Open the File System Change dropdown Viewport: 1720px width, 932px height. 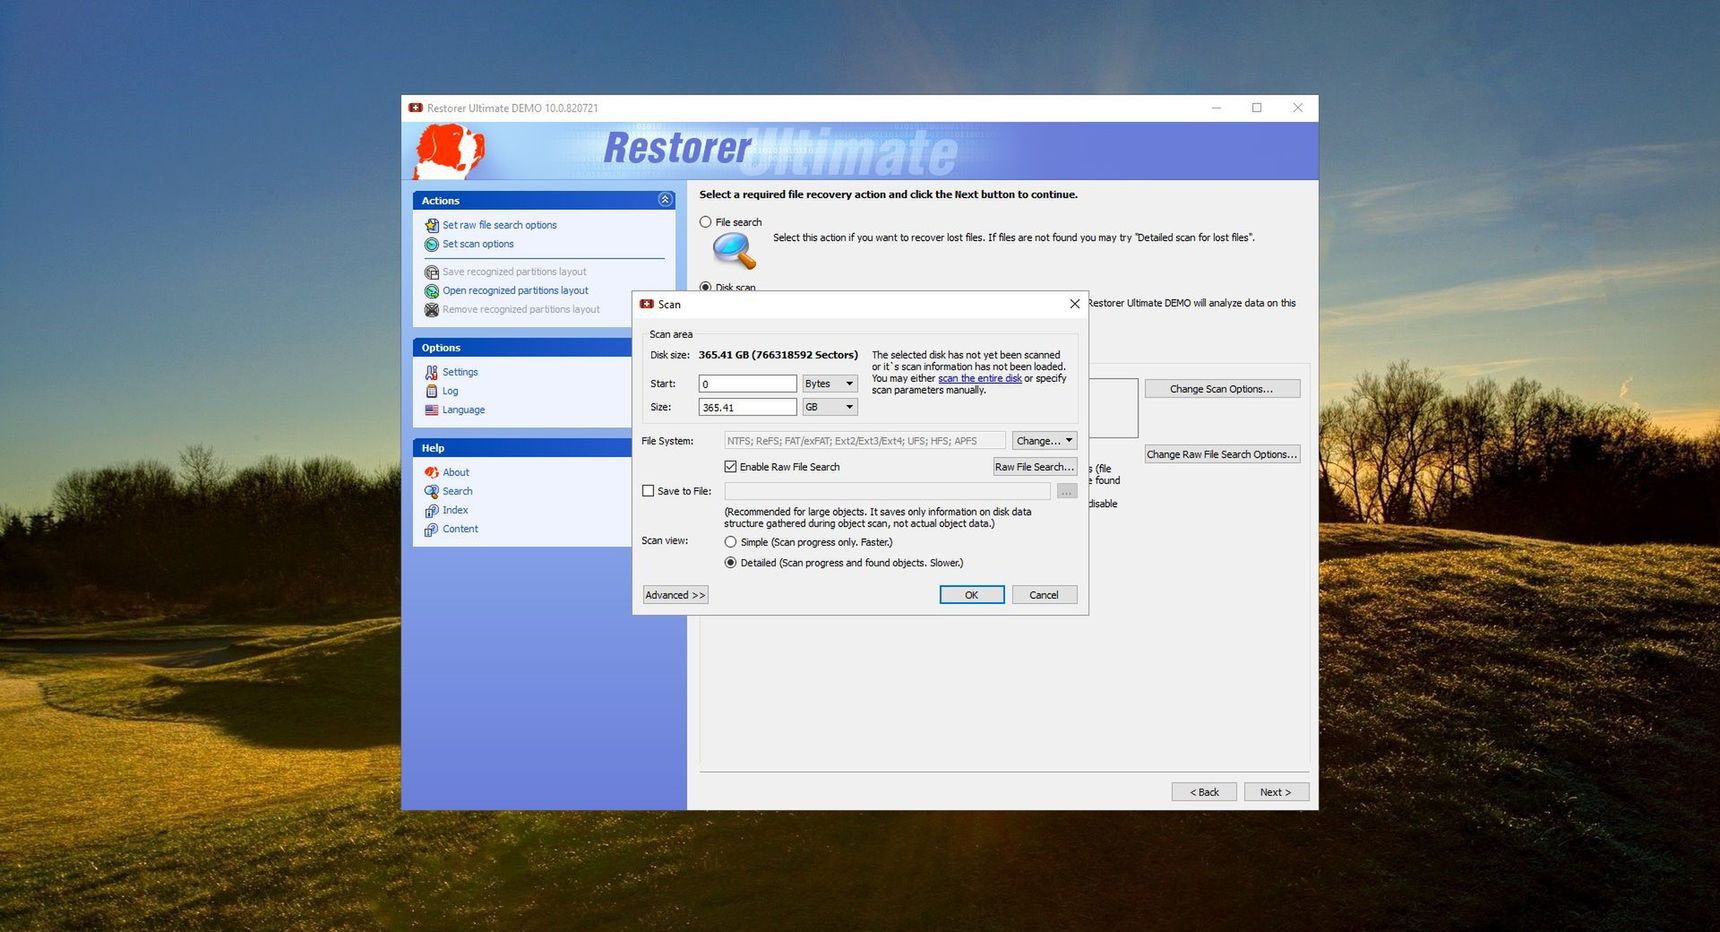click(x=1044, y=441)
